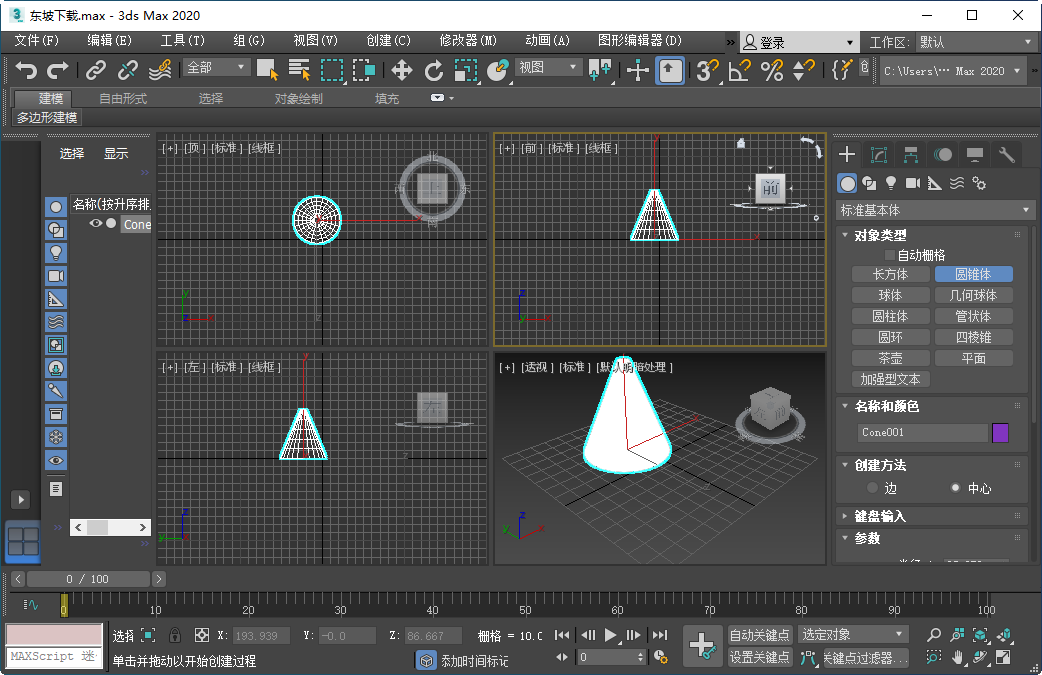Click the Cone001 name input field

point(924,432)
